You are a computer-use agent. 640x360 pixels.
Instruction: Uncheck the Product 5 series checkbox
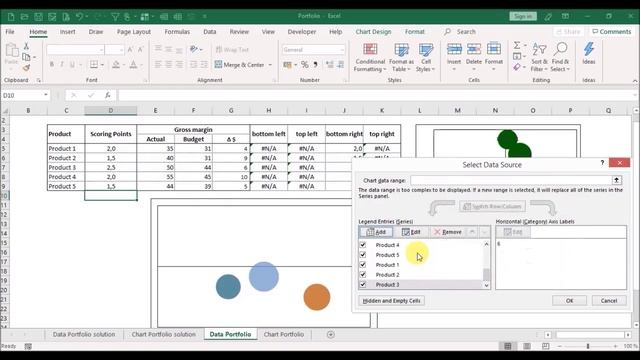[363, 255]
